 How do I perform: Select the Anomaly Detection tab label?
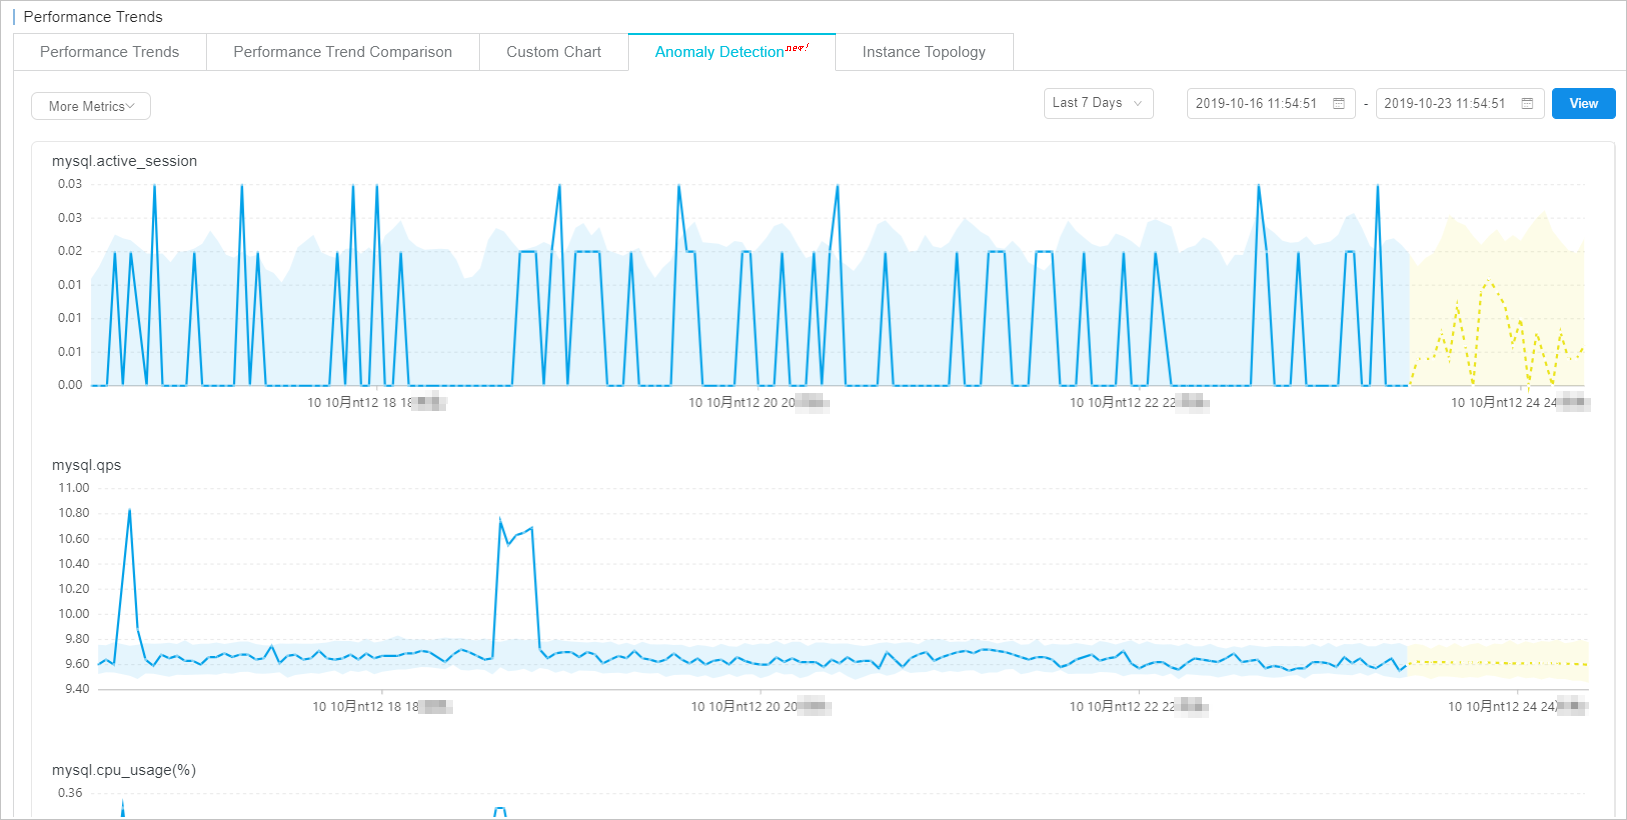click(x=719, y=52)
